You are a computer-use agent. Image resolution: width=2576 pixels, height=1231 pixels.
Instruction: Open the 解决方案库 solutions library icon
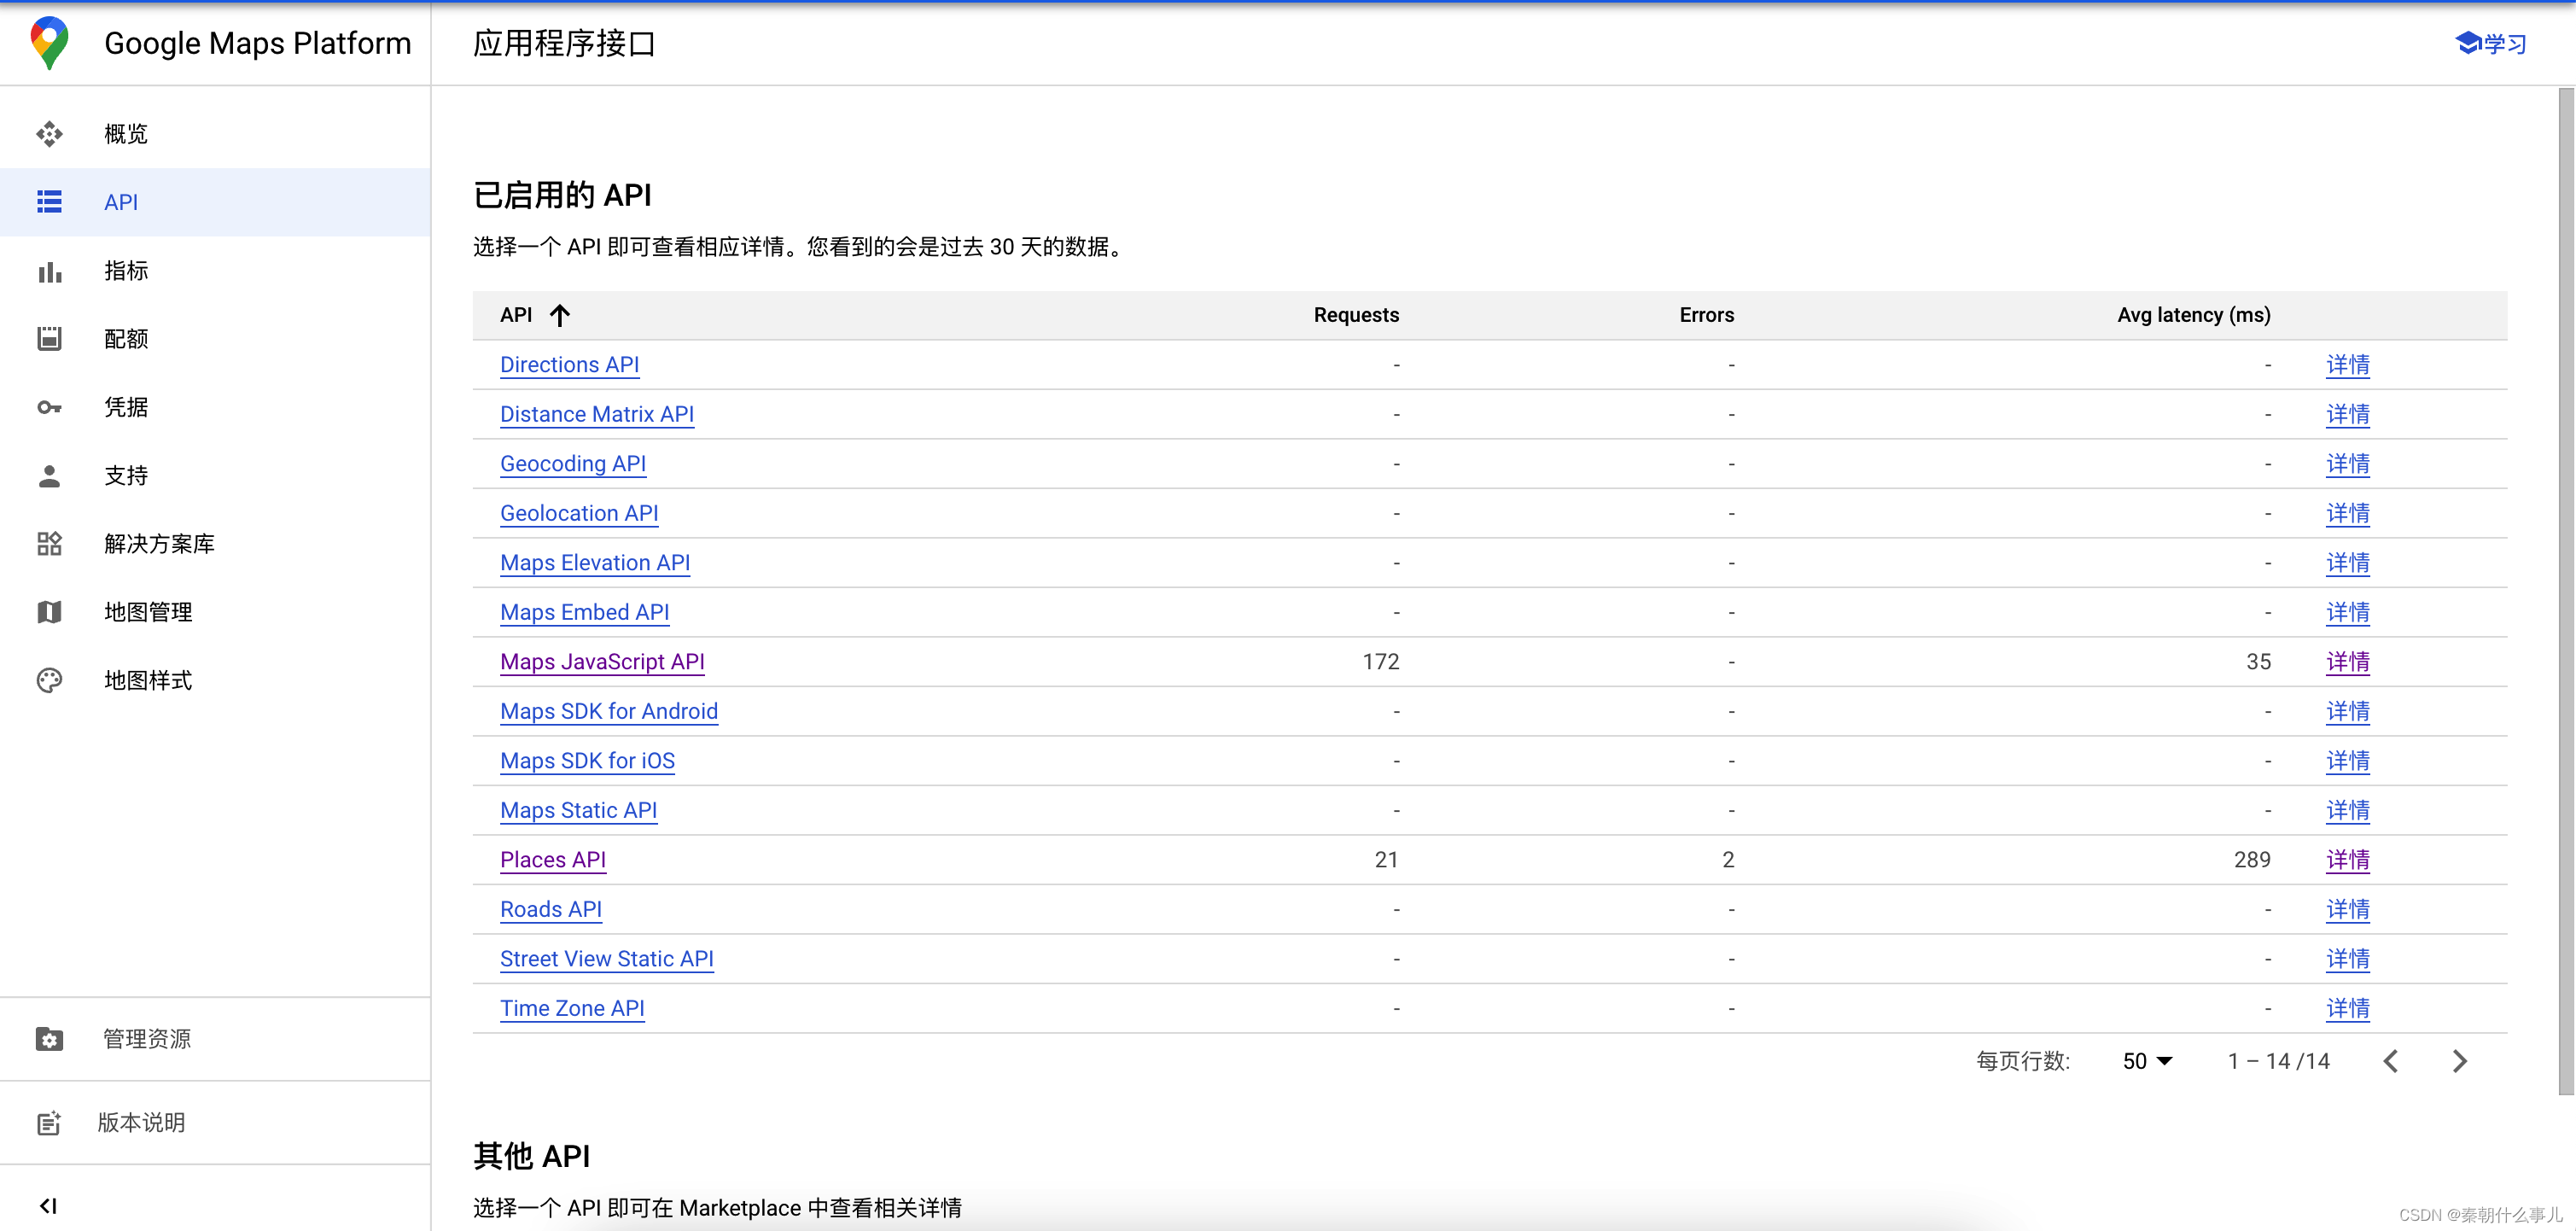pos(49,544)
